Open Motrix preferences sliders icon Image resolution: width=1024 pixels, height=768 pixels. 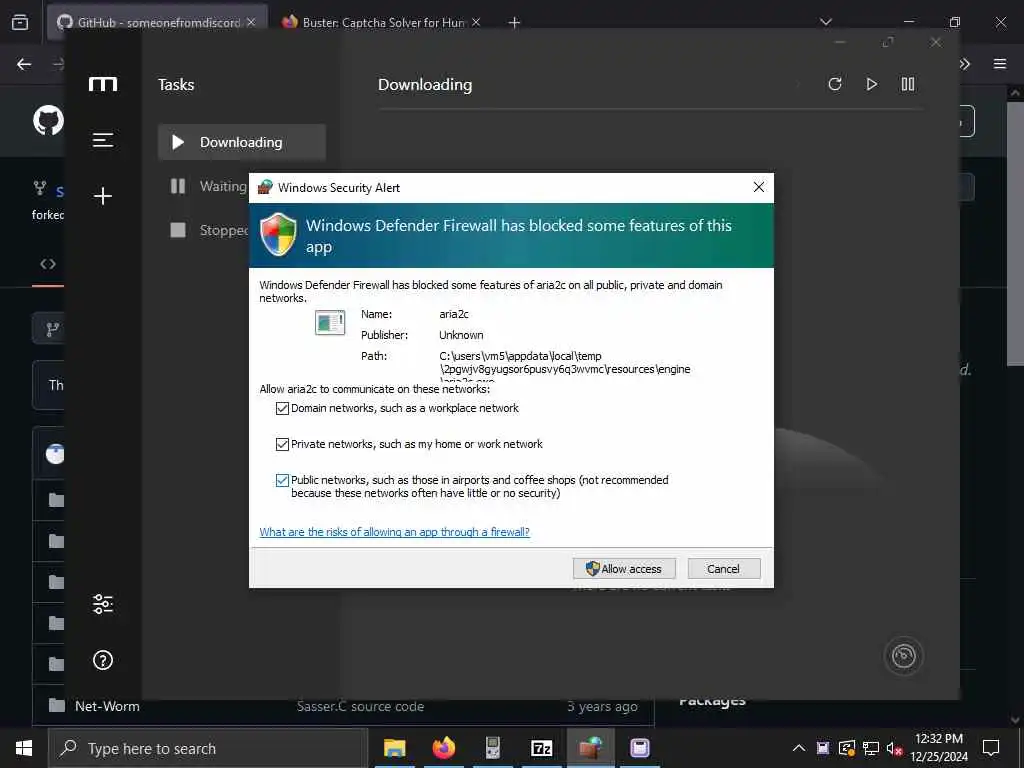pos(103,604)
